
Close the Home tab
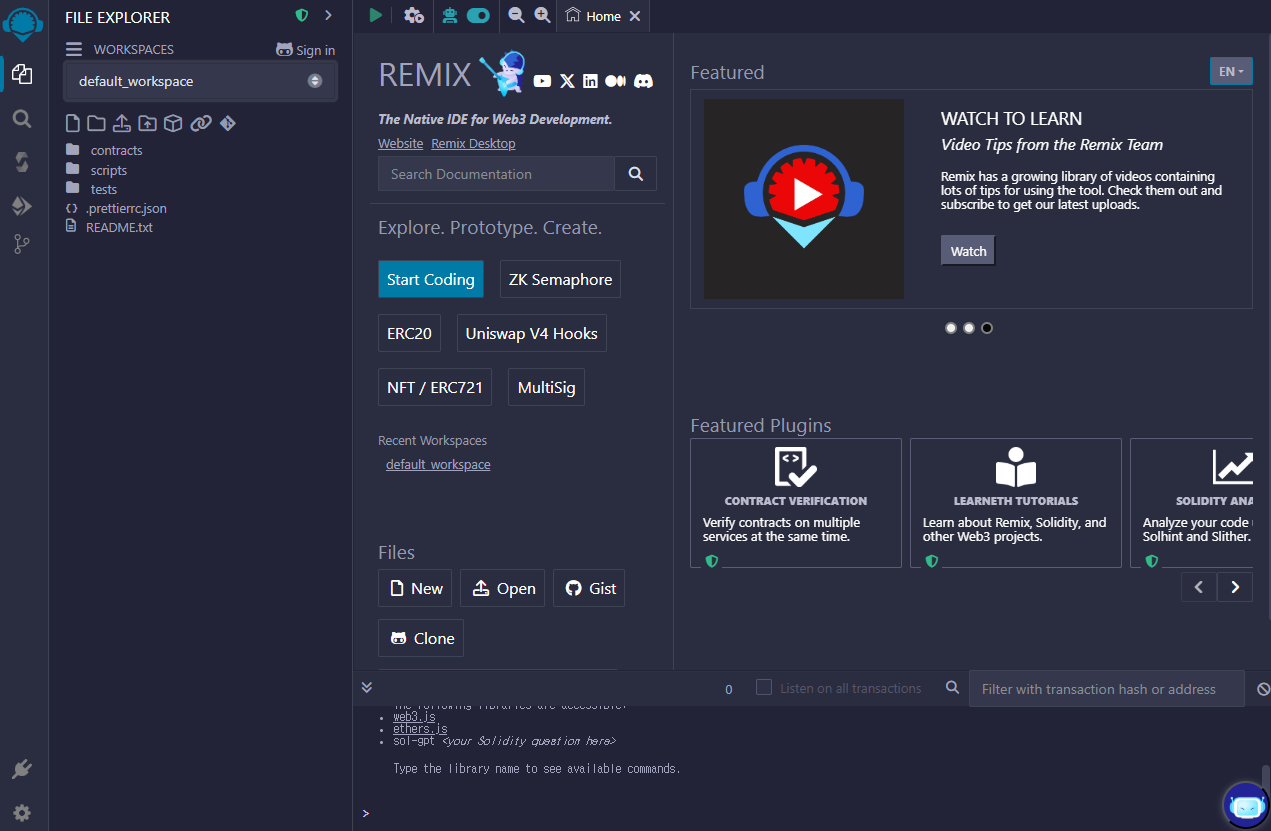tap(636, 16)
